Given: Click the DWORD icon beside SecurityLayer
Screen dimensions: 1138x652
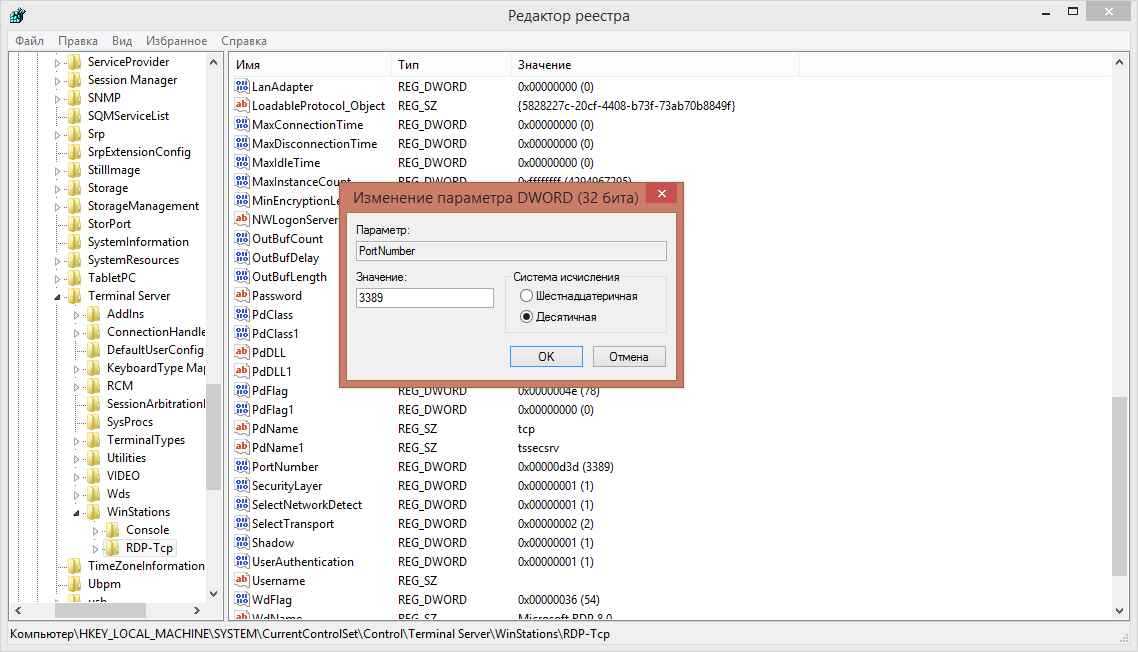Looking at the screenshot, I should 242,486.
